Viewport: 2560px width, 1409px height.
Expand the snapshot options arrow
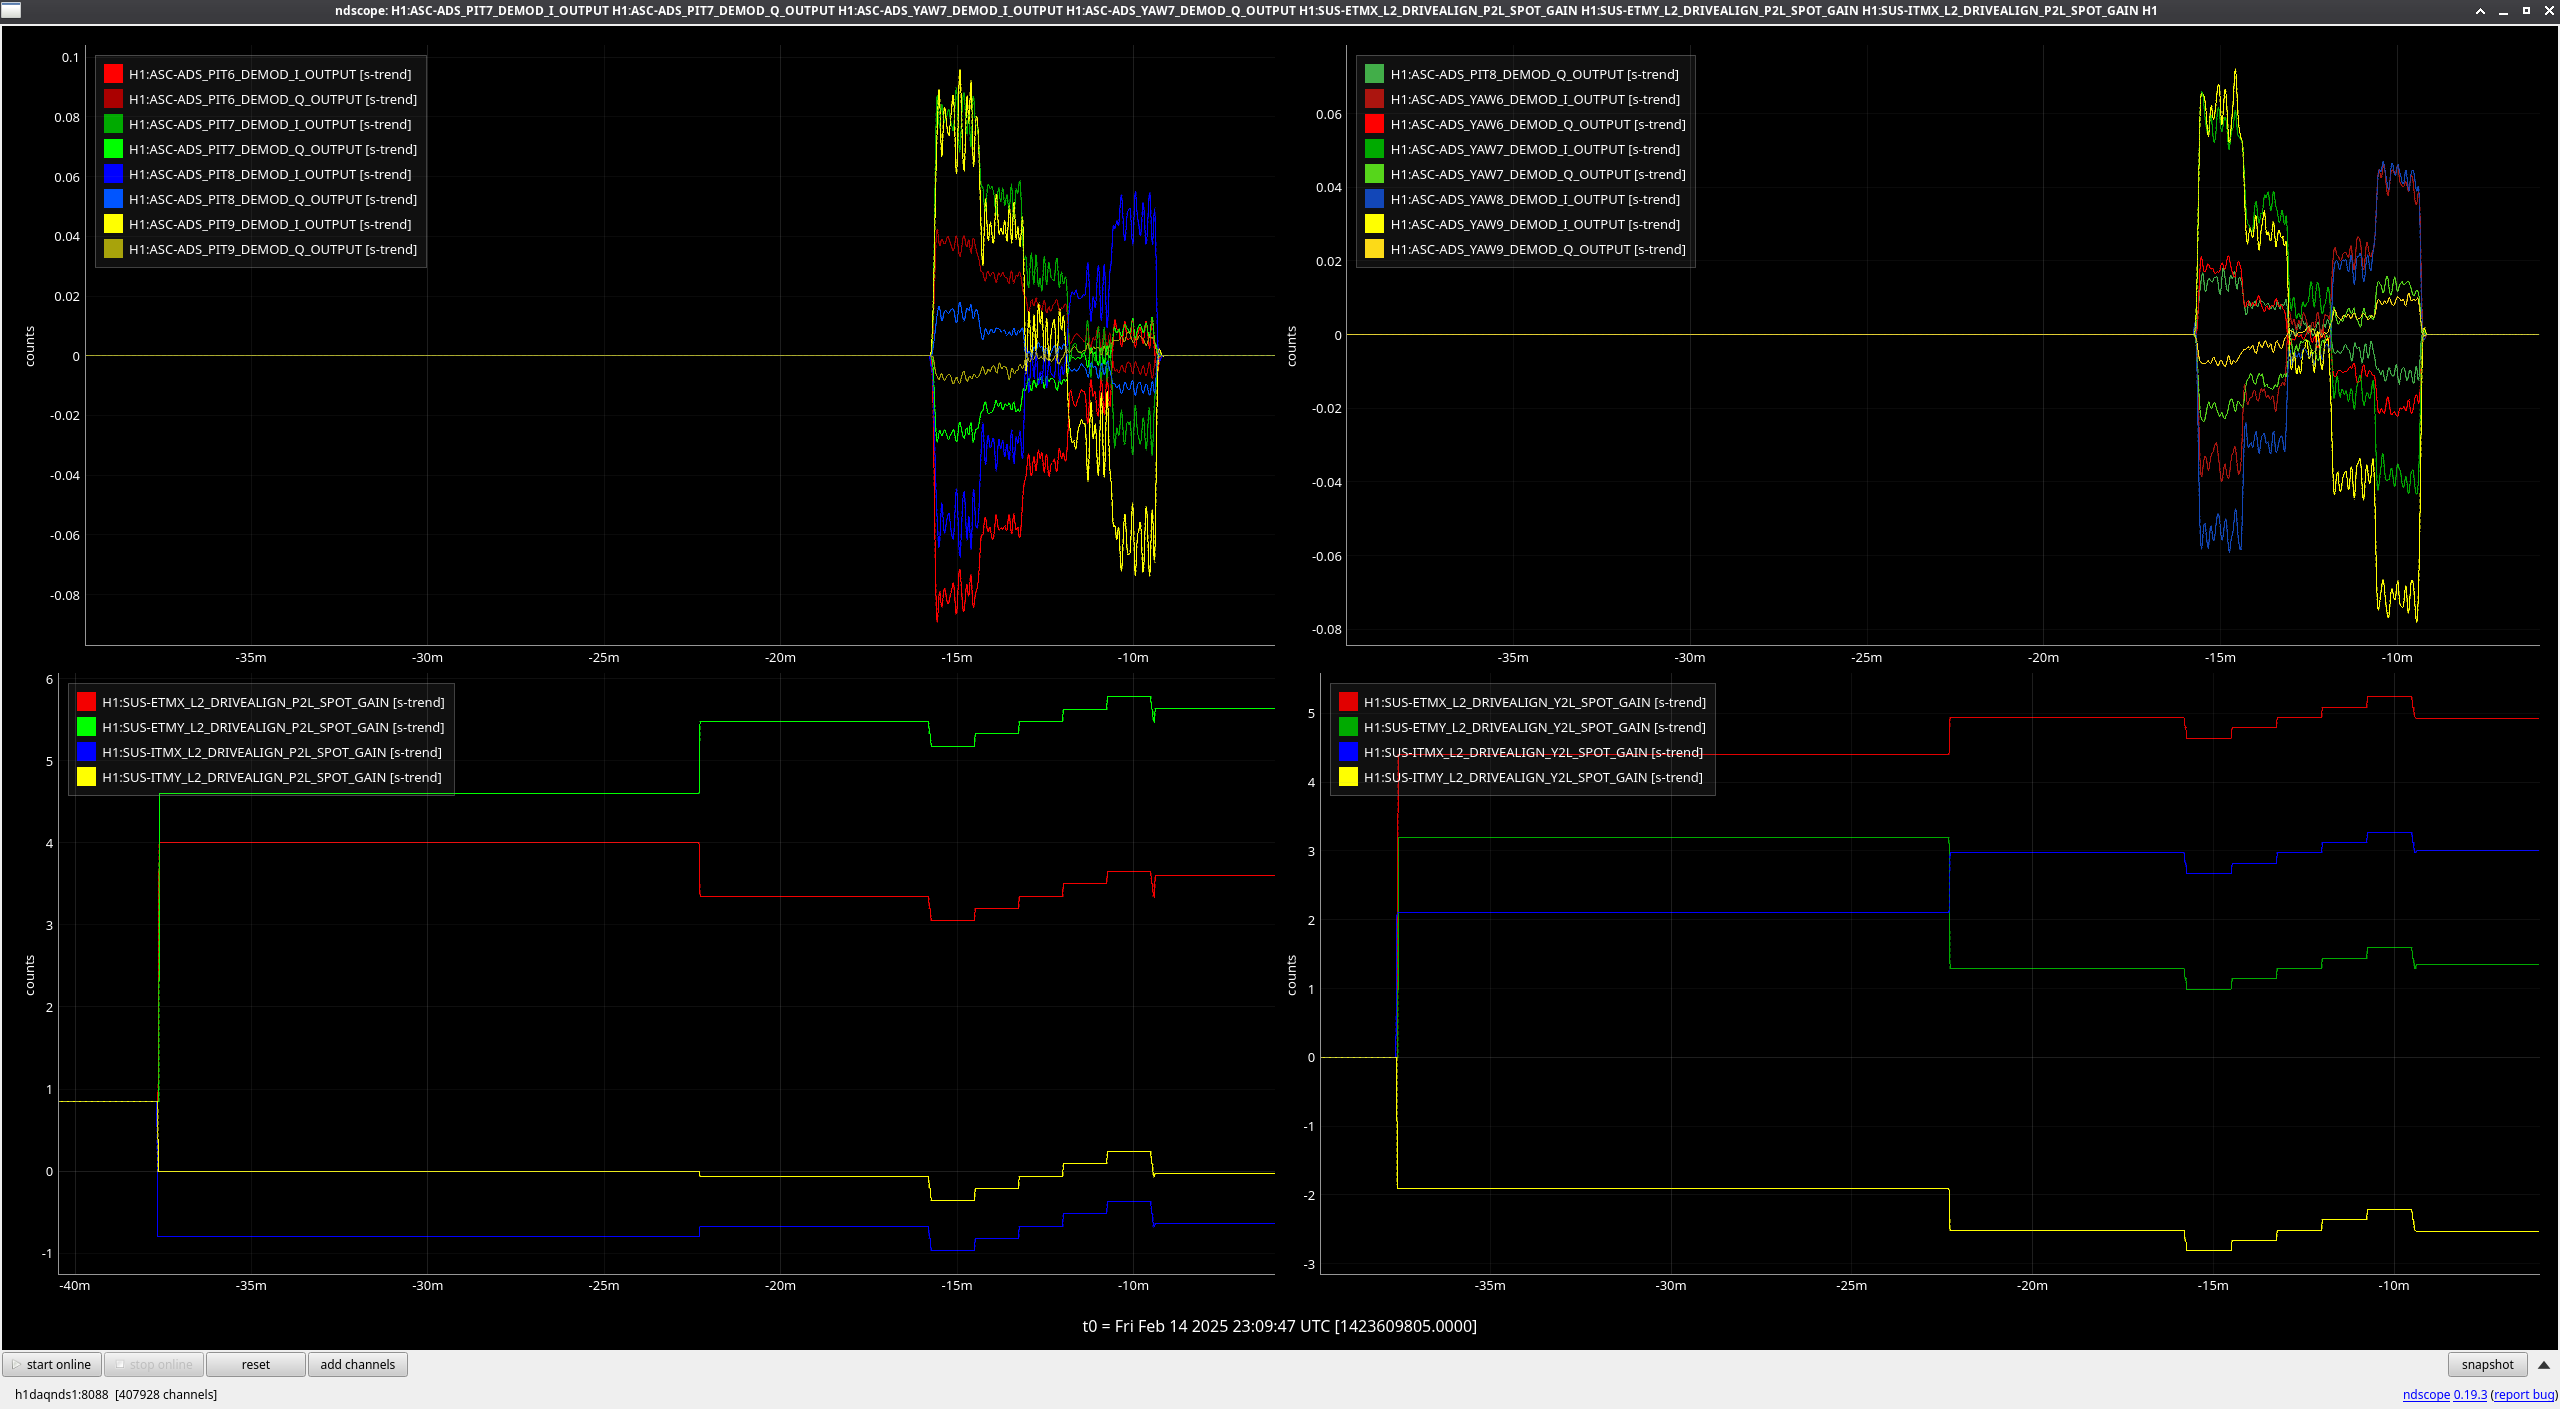(x=2544, y=1364)
